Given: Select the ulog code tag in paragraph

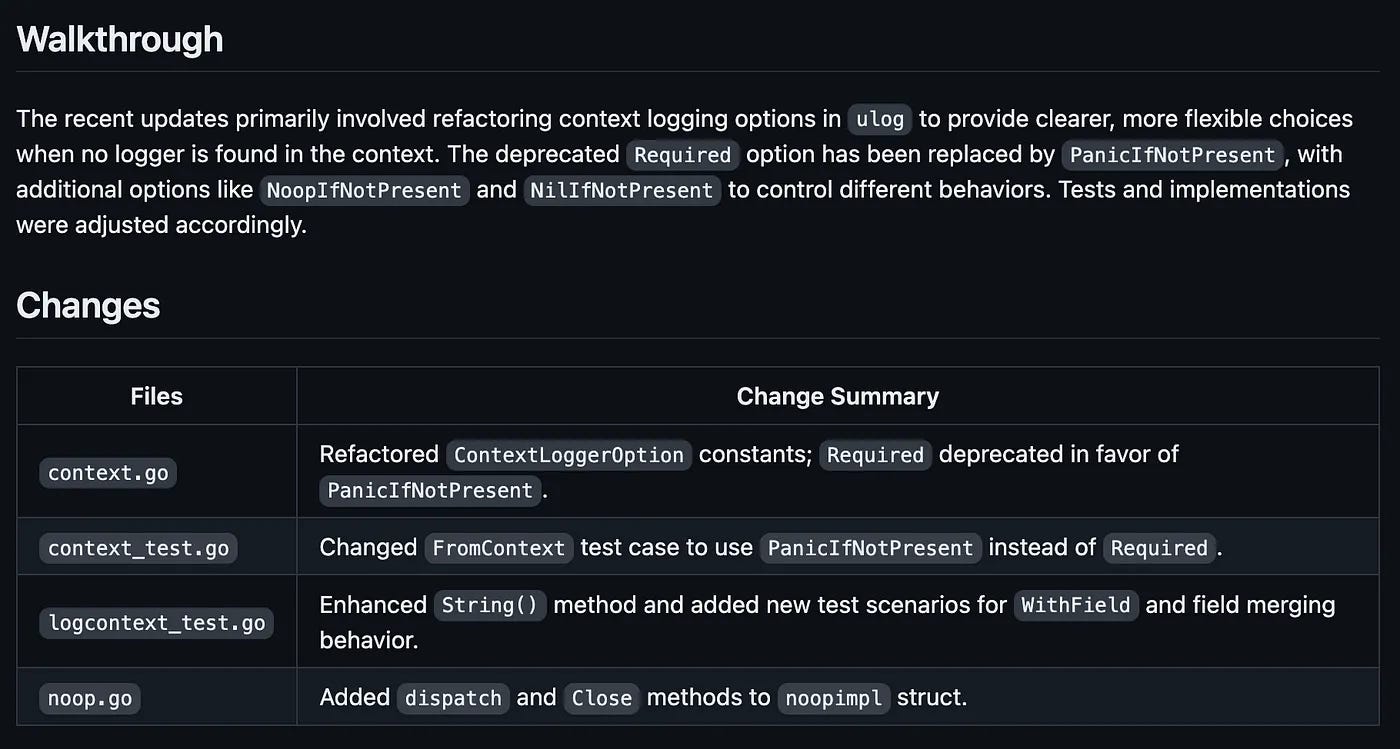Looking at the screenshot, I should 880,120.
